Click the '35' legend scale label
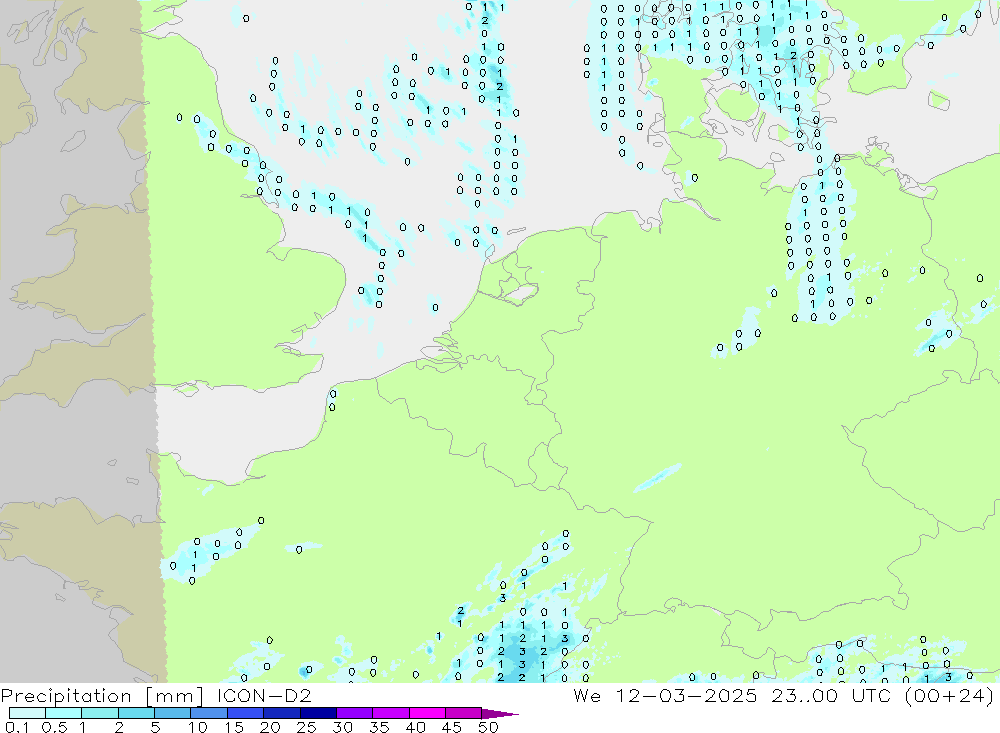 click(379, 727)
